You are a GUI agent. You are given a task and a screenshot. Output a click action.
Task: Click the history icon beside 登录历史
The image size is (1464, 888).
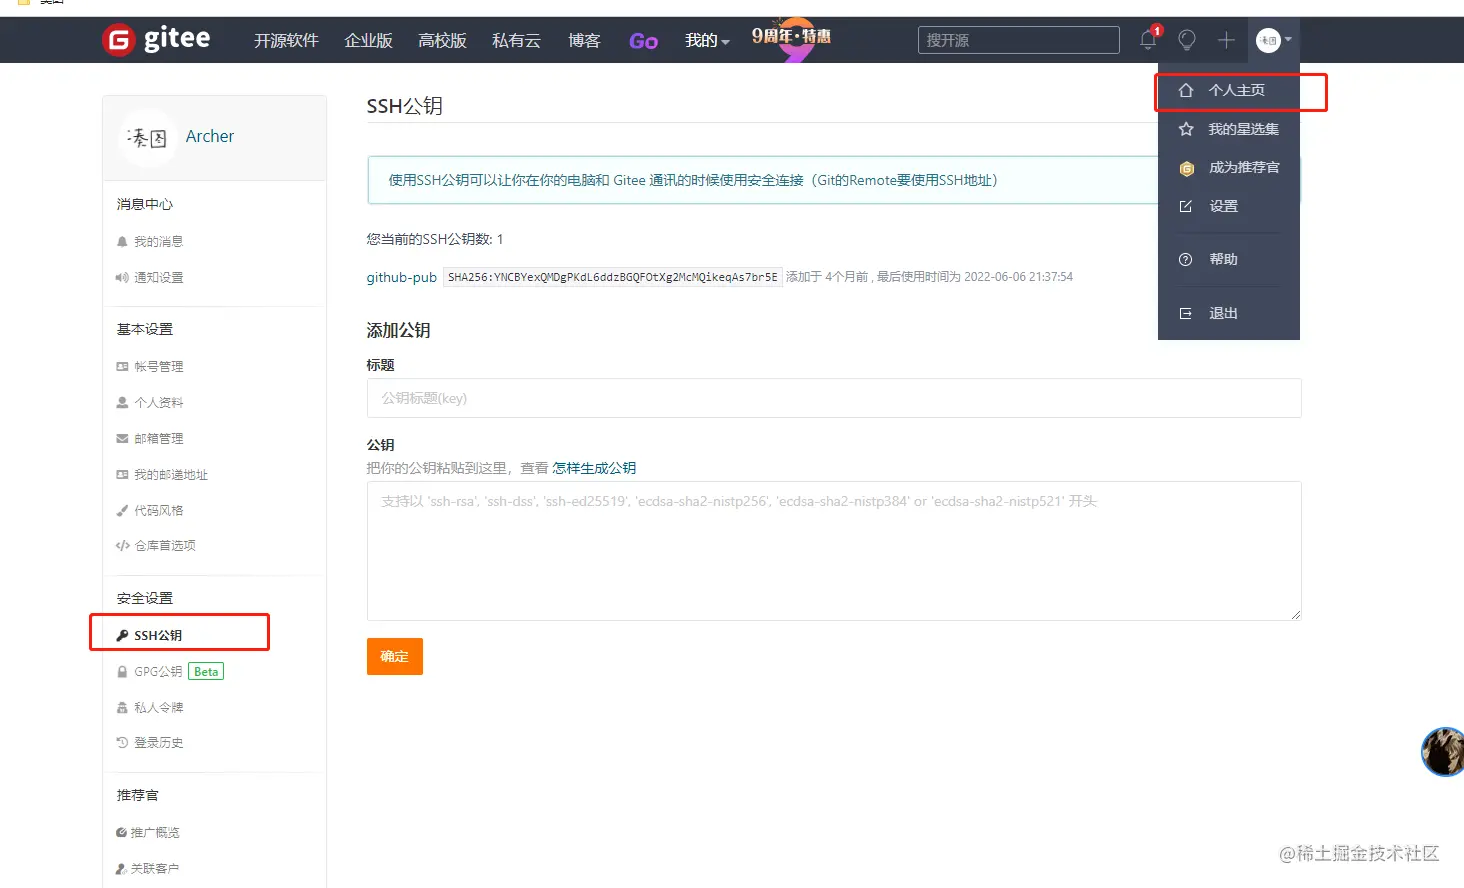[122, 742]
